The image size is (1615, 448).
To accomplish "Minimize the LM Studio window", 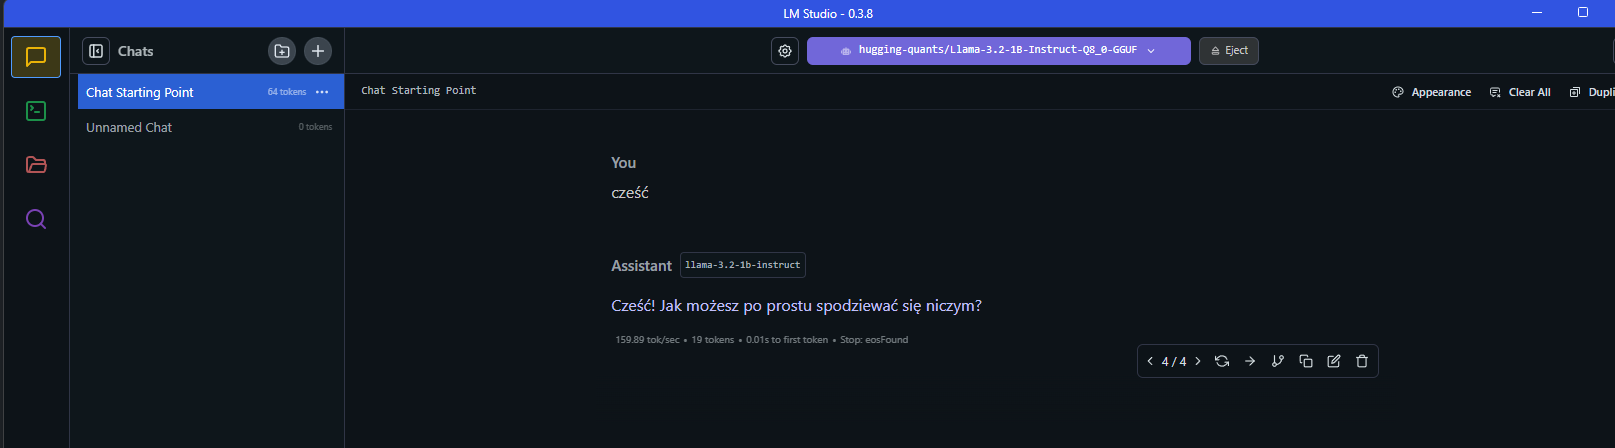I will tap(1537, 13).
